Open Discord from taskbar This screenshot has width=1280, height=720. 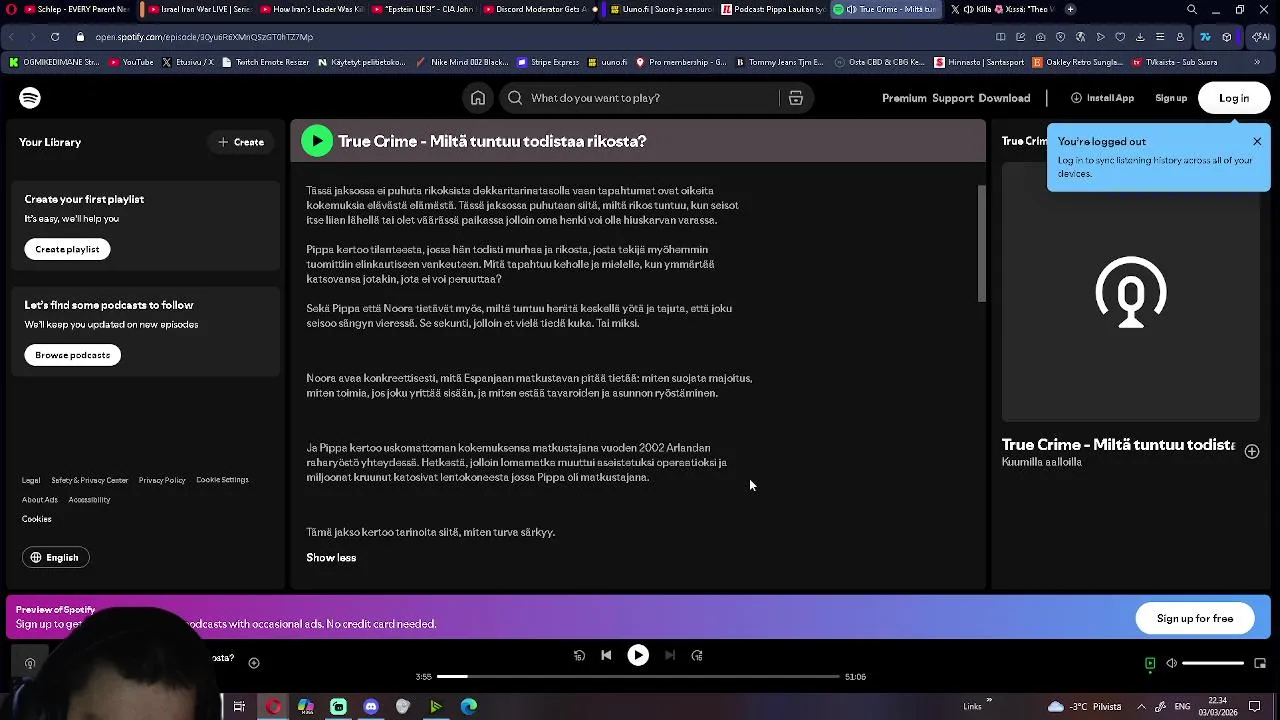371,706
